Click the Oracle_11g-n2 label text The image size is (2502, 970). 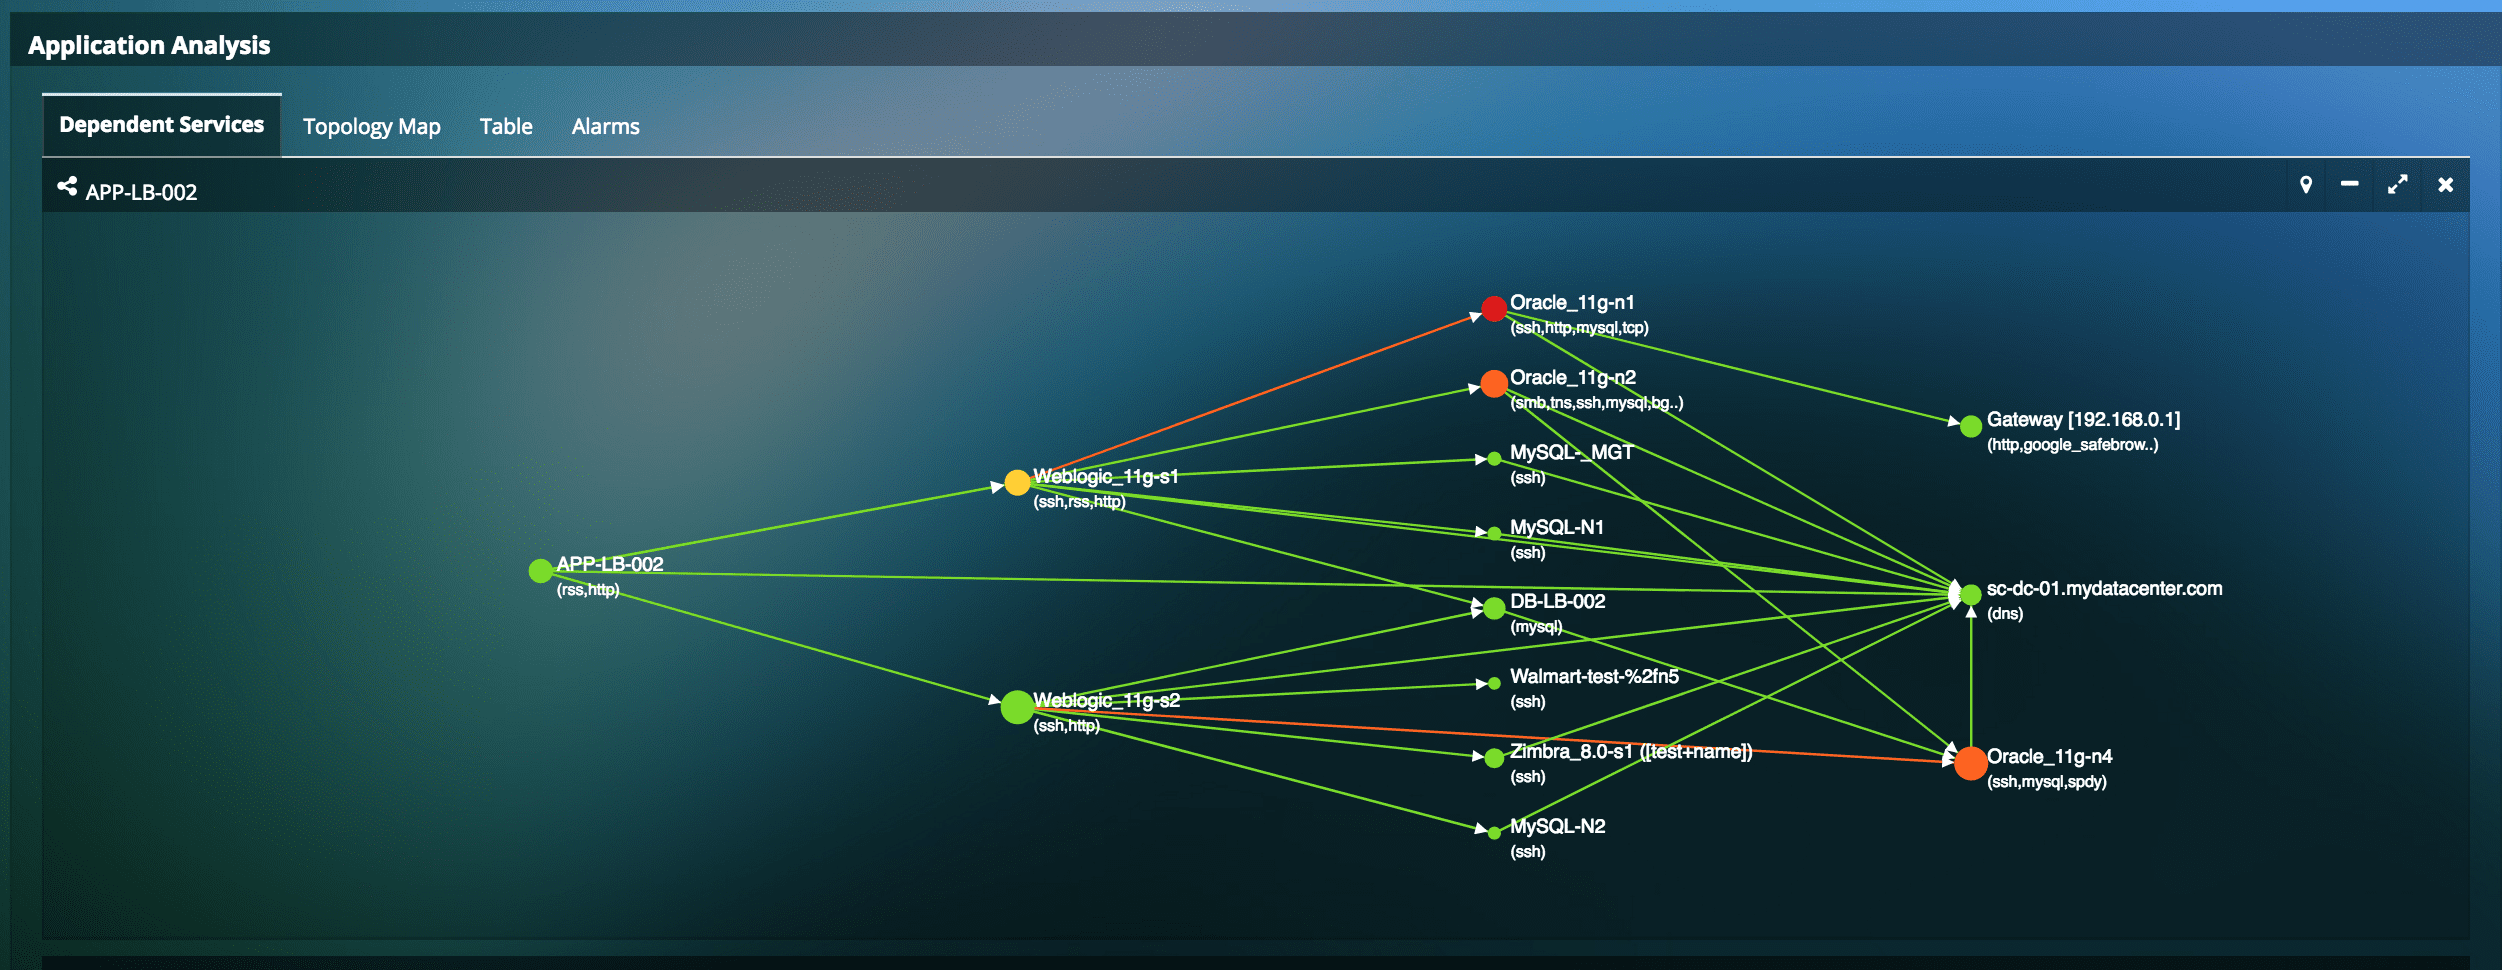1572,378
